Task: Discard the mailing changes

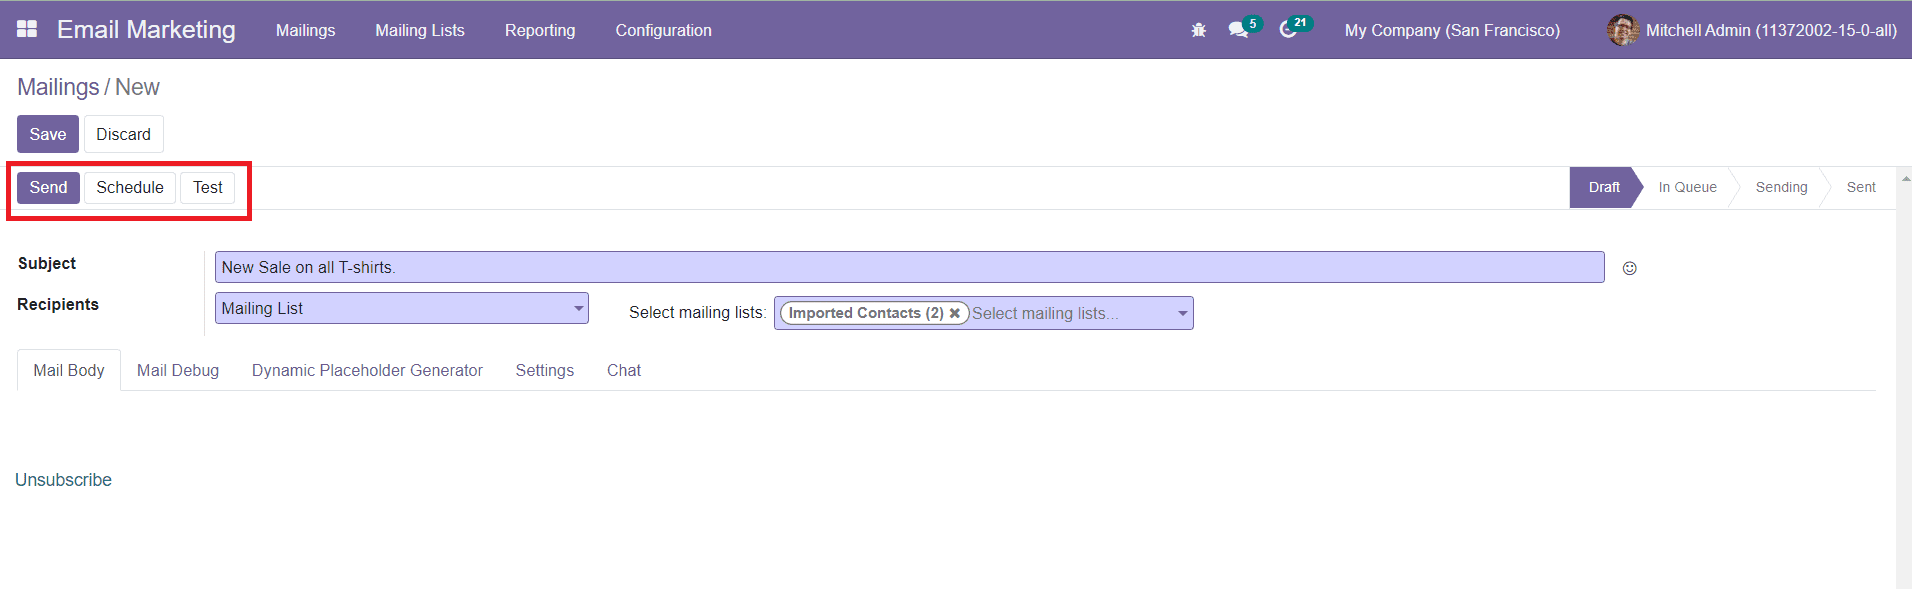Action: click(x=123, y=134)
